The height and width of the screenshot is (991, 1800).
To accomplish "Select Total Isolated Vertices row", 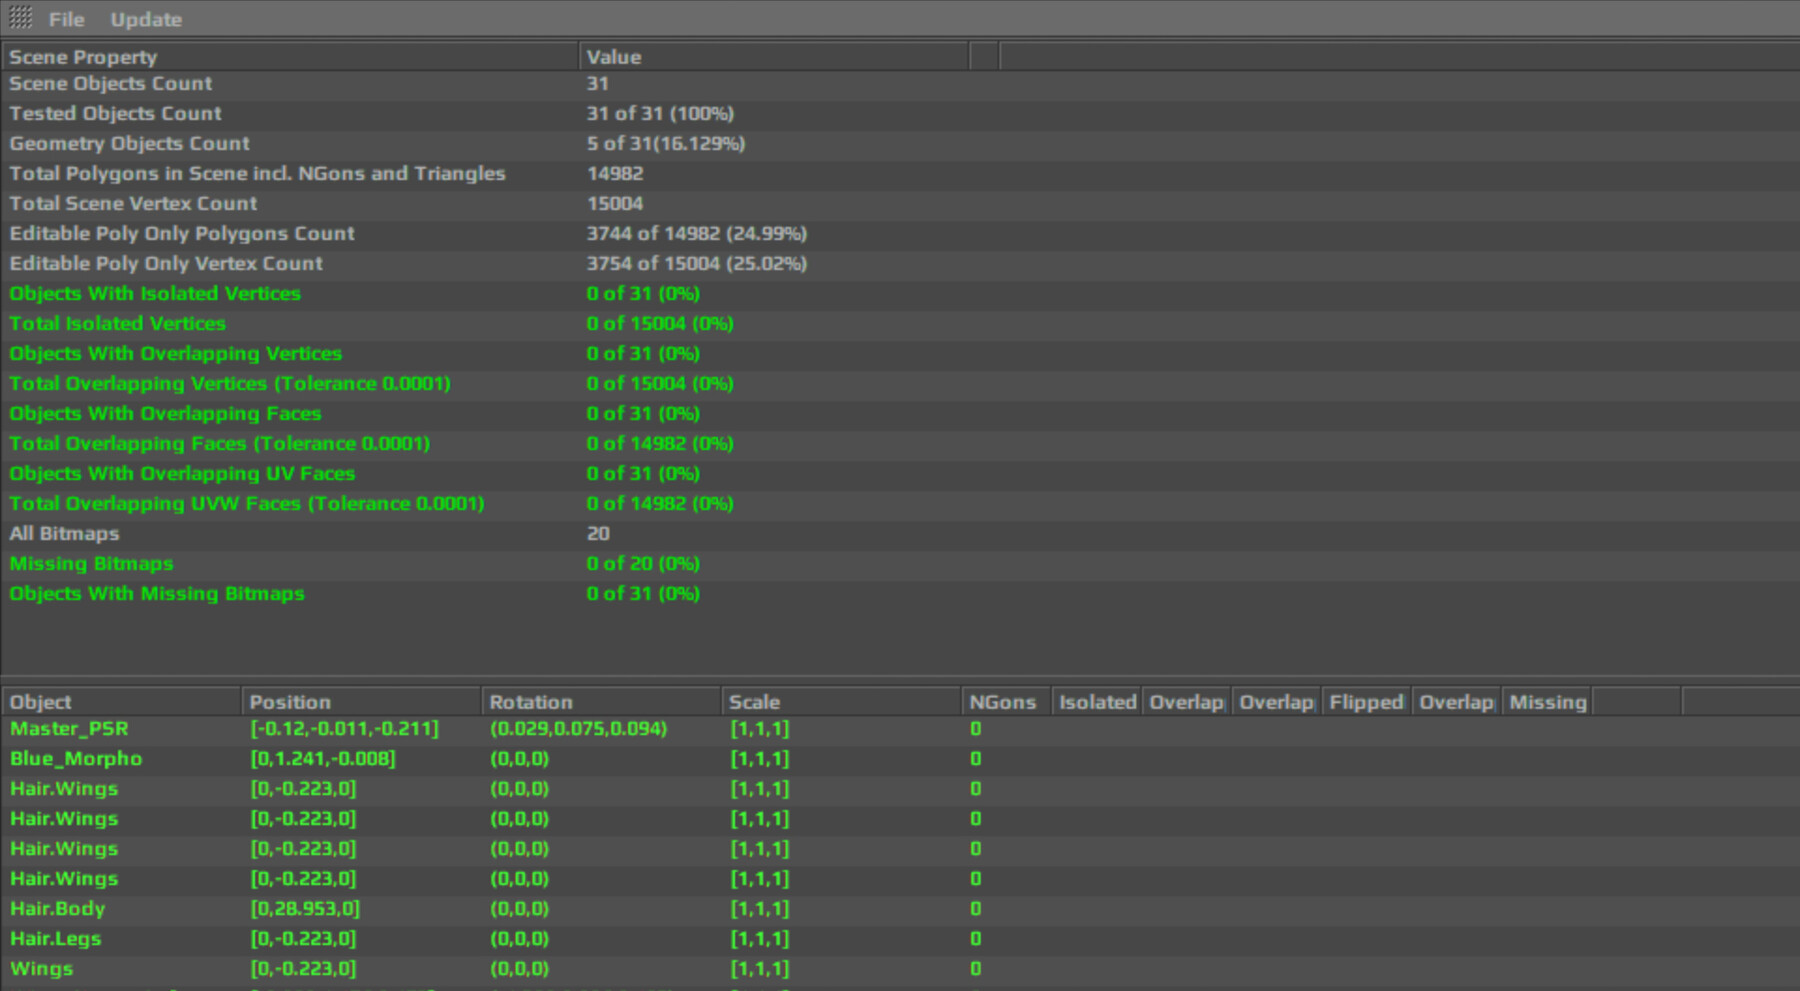I will [x=900, y=324].
